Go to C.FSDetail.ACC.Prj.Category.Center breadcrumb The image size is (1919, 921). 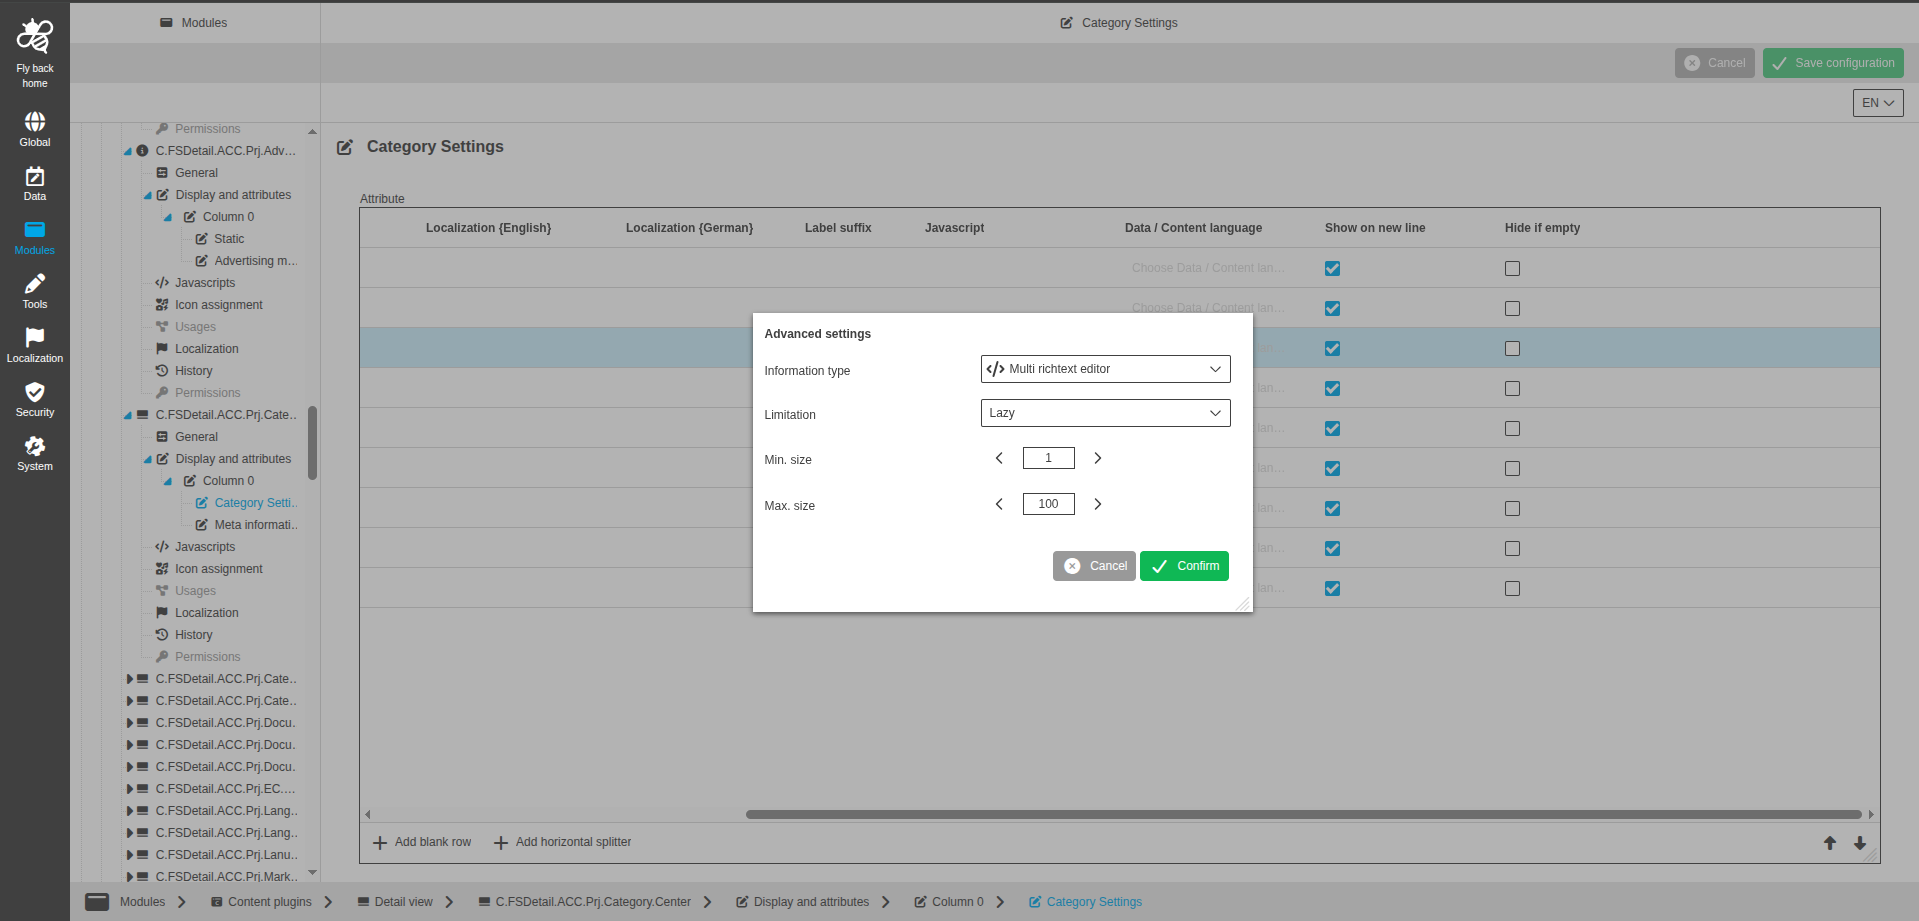click(x=584, y=902)
